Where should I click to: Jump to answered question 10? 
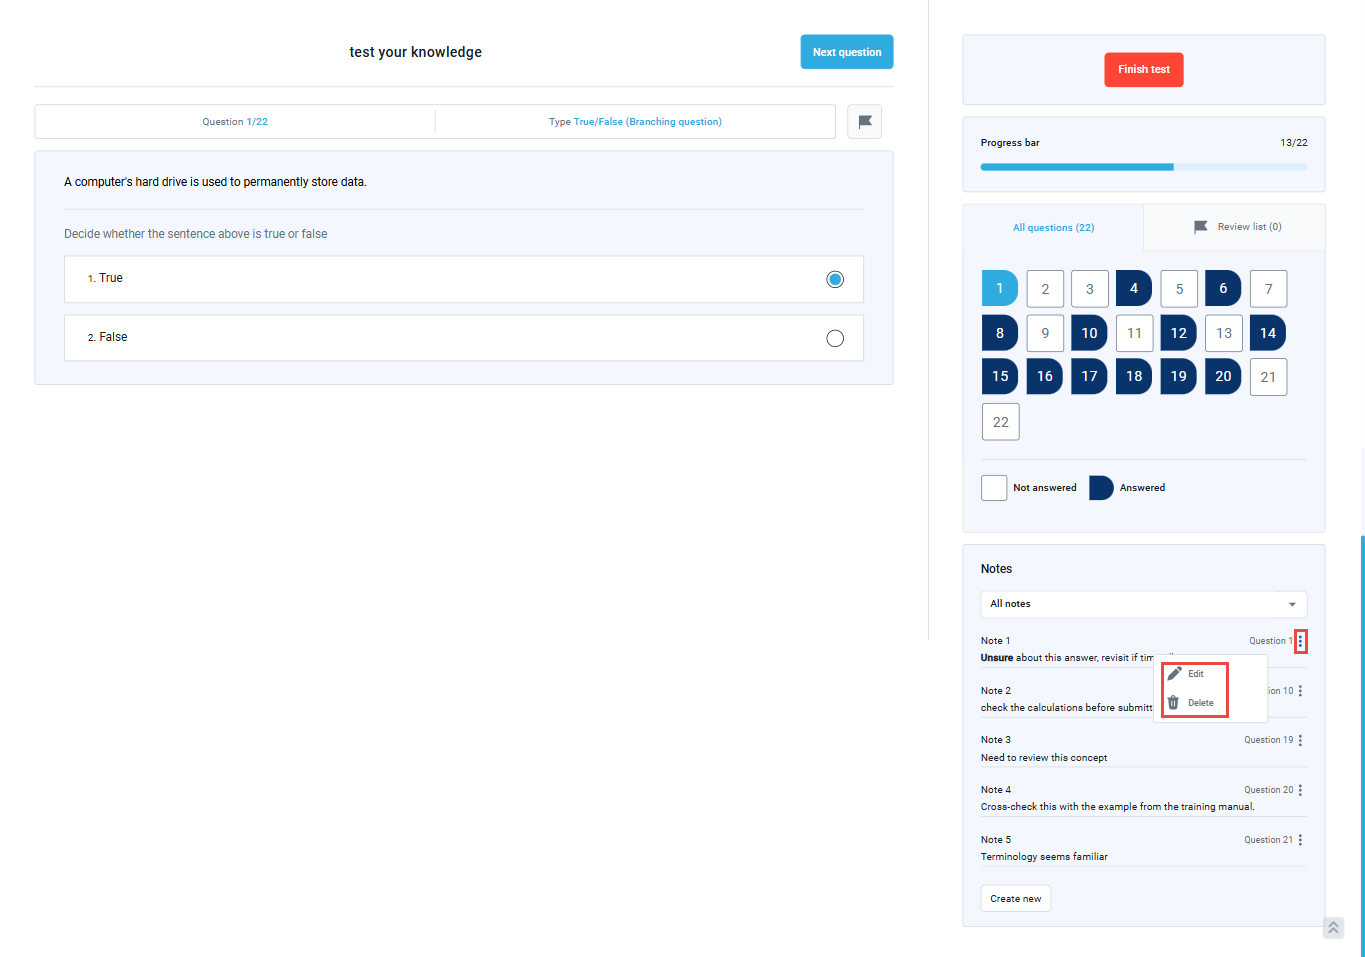(x=1090, y=333)
